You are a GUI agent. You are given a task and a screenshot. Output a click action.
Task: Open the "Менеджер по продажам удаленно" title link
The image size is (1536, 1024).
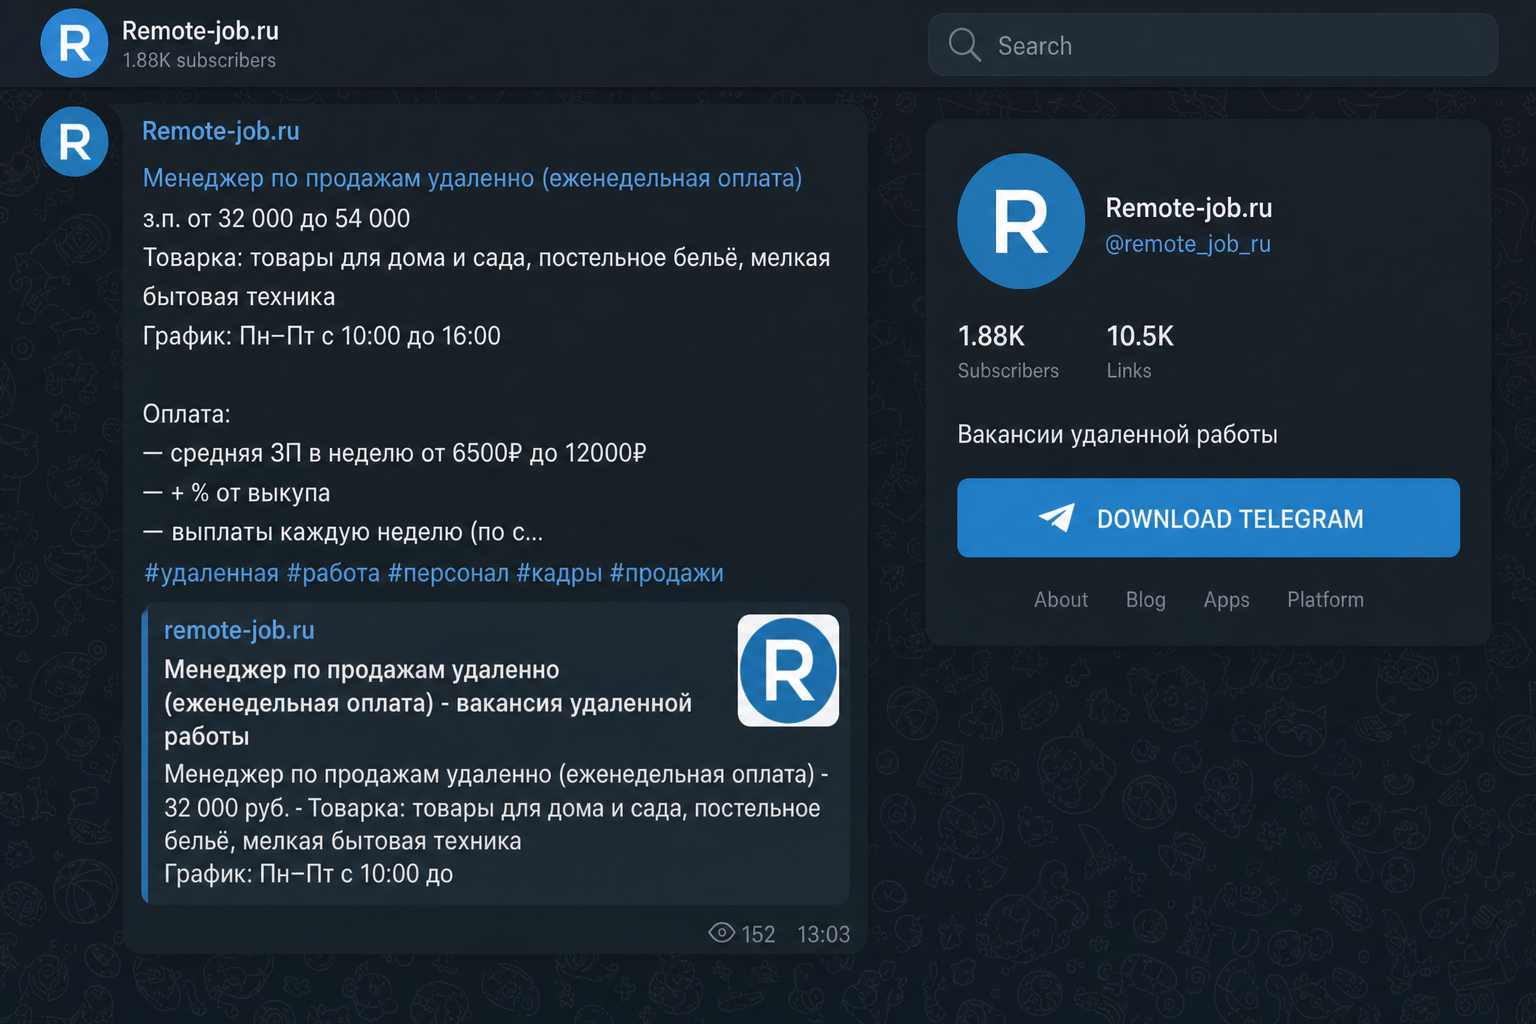472,178
